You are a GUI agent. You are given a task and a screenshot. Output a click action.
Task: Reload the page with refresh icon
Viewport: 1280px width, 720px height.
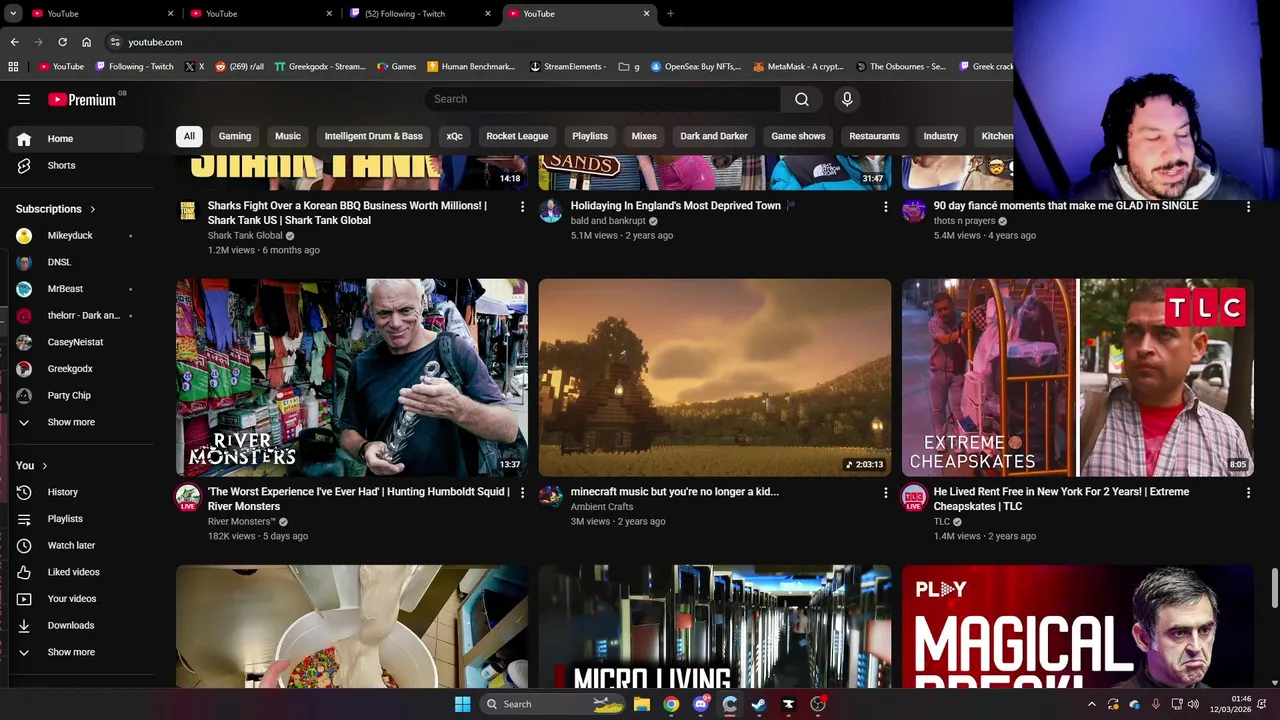click(62, 42)
